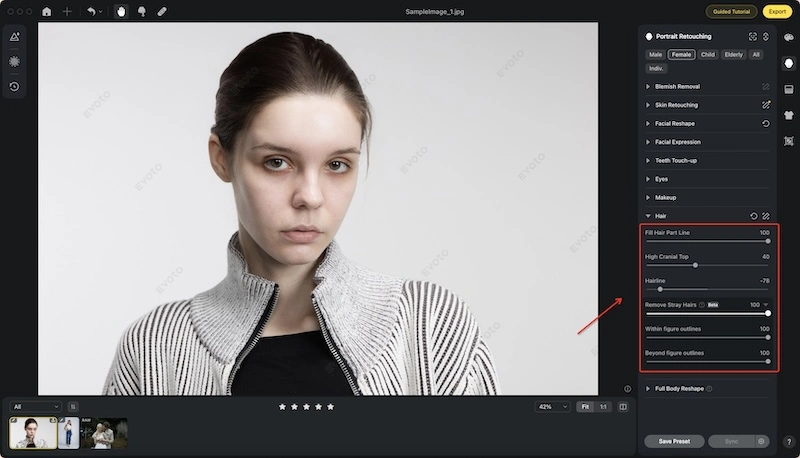Open the image presets icon in left sidebar
The image size is (800, 458).
pos(14,37)
